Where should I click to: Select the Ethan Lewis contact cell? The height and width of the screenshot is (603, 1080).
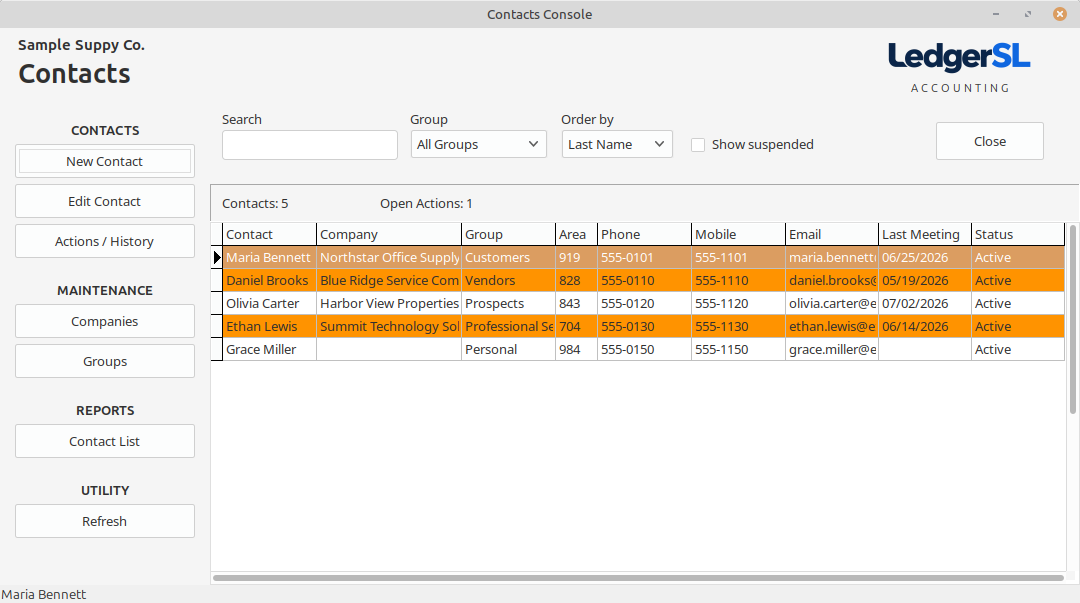(x=269, y=327)
